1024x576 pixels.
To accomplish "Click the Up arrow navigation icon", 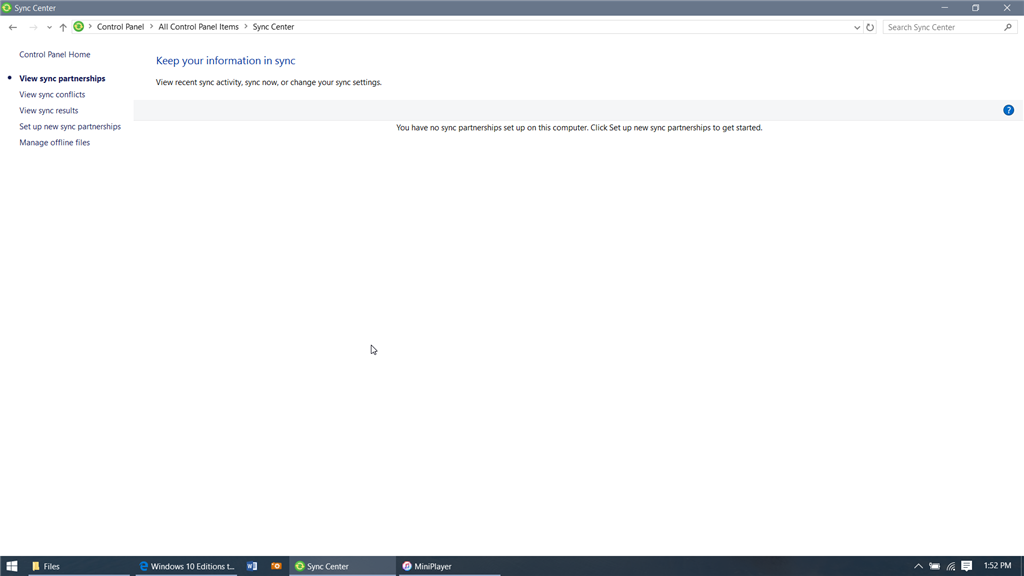I will (63, 27).
